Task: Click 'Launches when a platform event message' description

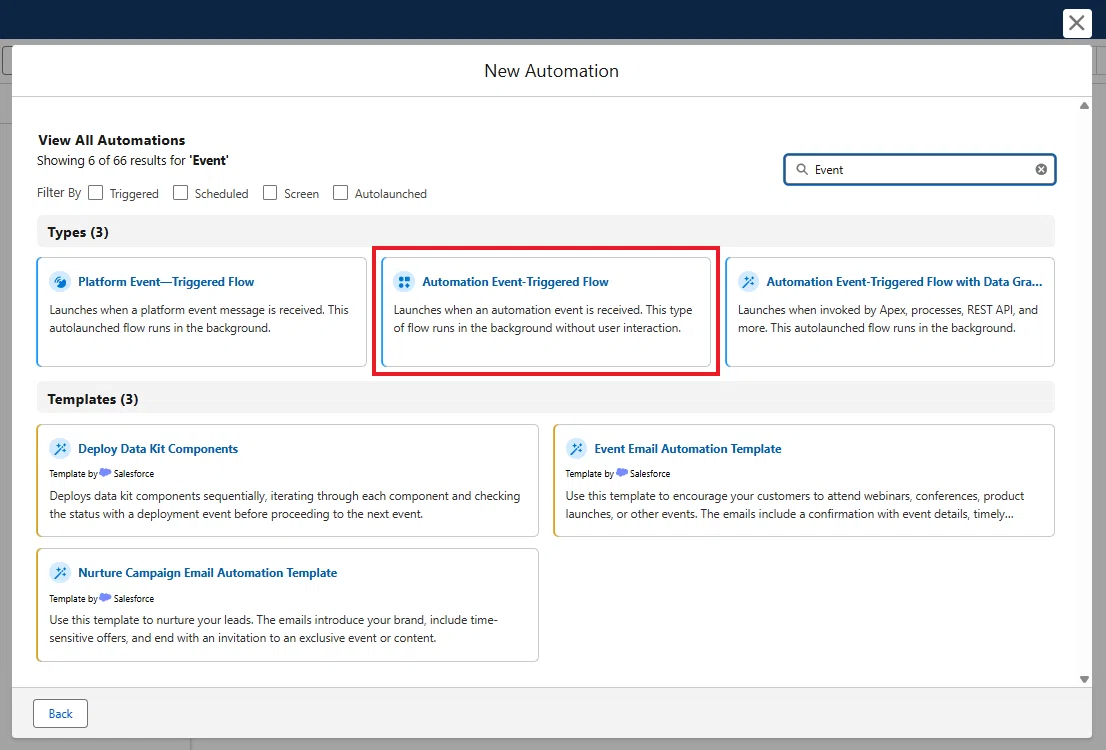Action: 199,319
